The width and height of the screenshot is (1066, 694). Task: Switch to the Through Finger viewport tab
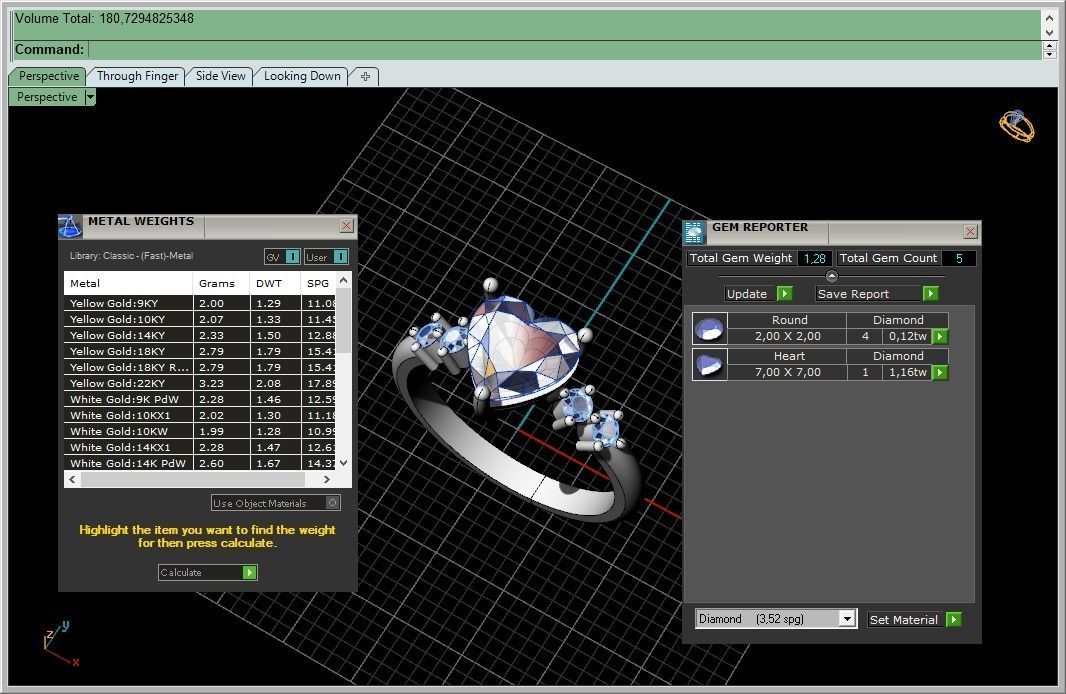click(137, 76)
